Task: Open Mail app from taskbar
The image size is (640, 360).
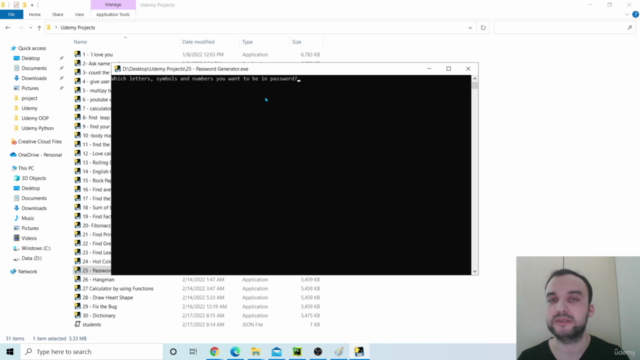Action: pyautogui.click(x=276, y=351)
